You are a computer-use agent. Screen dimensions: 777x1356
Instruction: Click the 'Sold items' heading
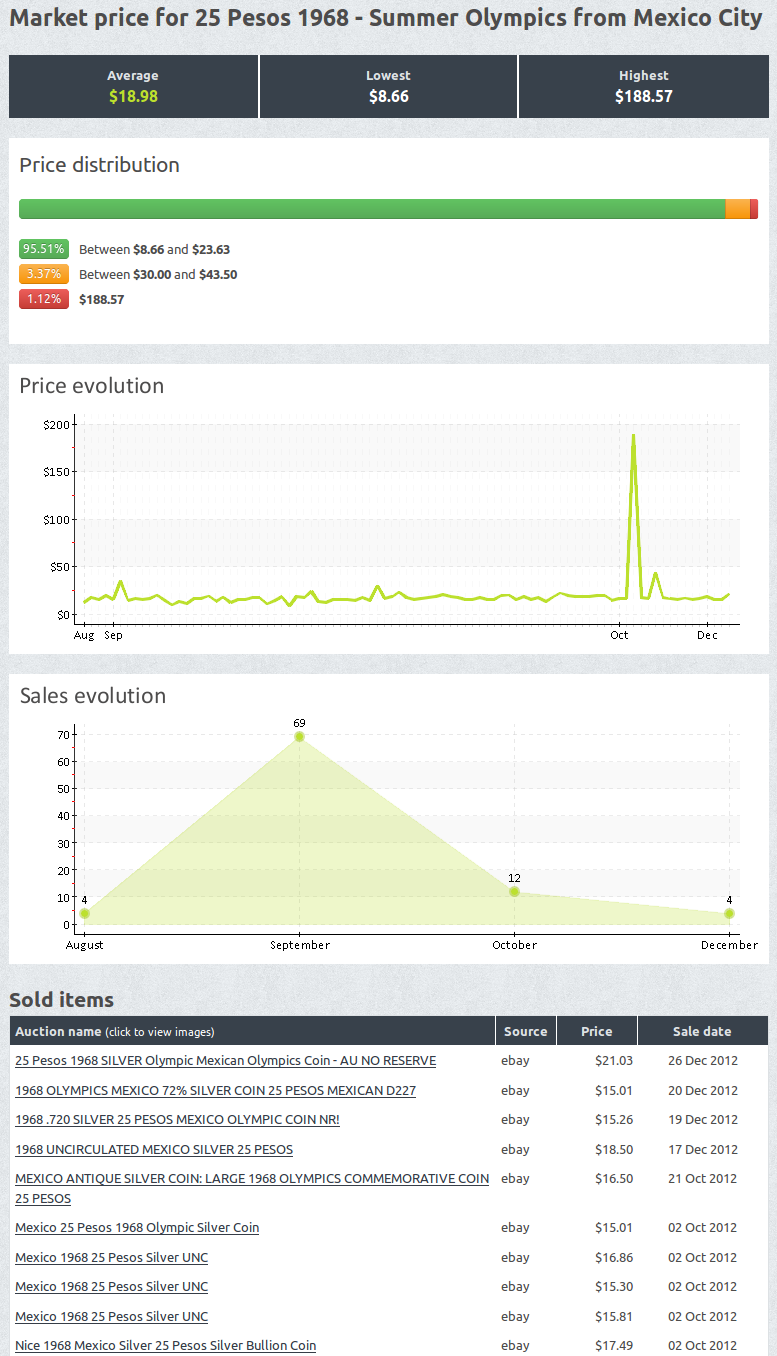click(62, 1000)
